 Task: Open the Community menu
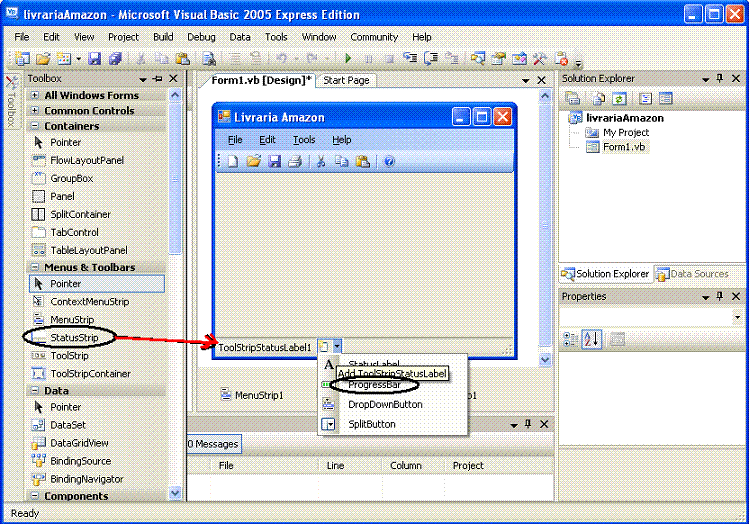point(374,37)
